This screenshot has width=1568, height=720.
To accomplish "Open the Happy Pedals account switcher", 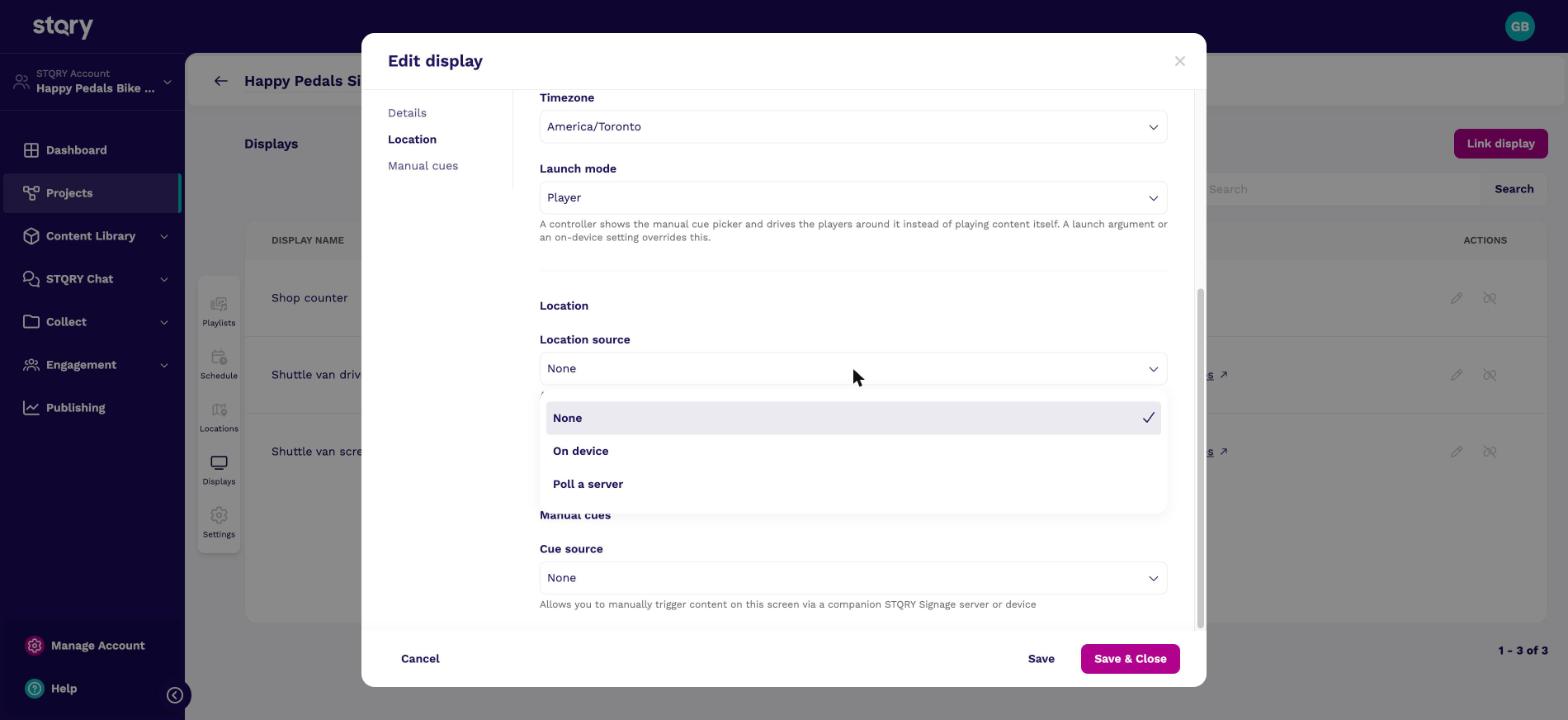I will (x=92, y=82).
